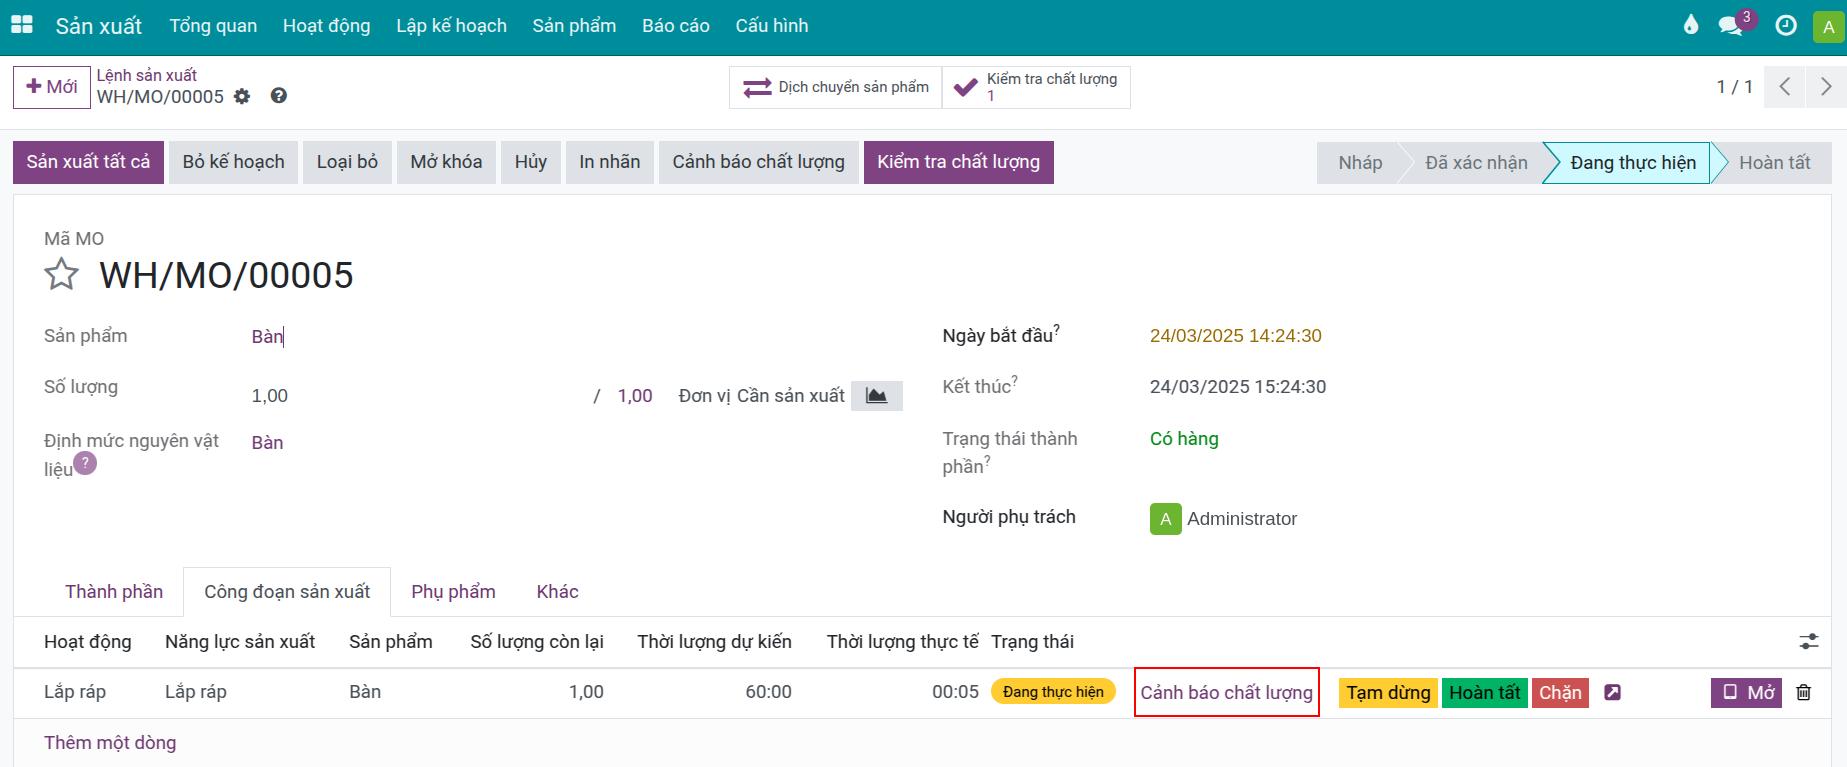The image size is (1847, 767).
Task: Open the Báo cáo menu
Action: coord(676,26)
